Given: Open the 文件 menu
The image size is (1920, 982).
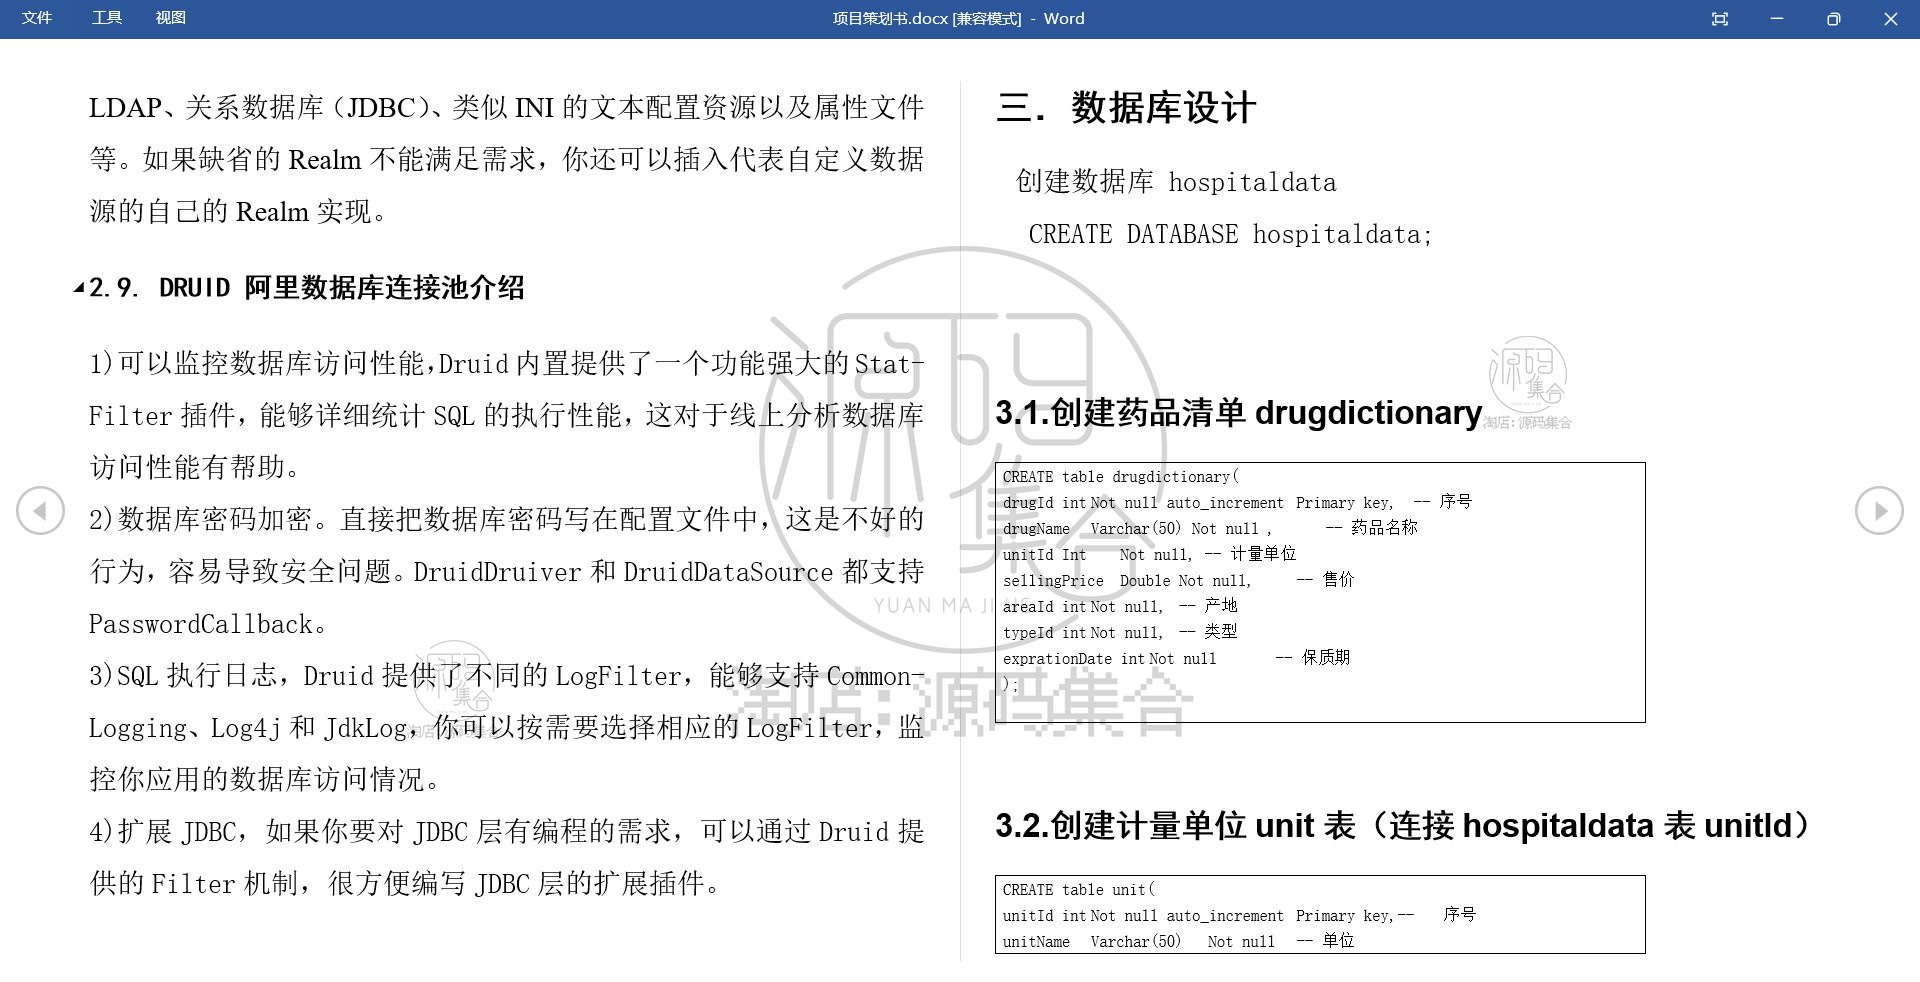Looking at the screenshot, I should coord(37,18).
